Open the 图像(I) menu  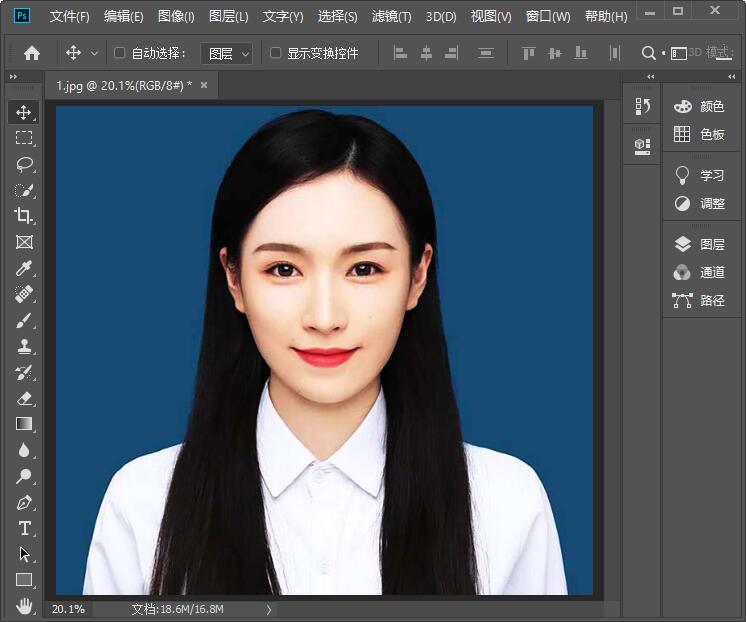(176, 17)
